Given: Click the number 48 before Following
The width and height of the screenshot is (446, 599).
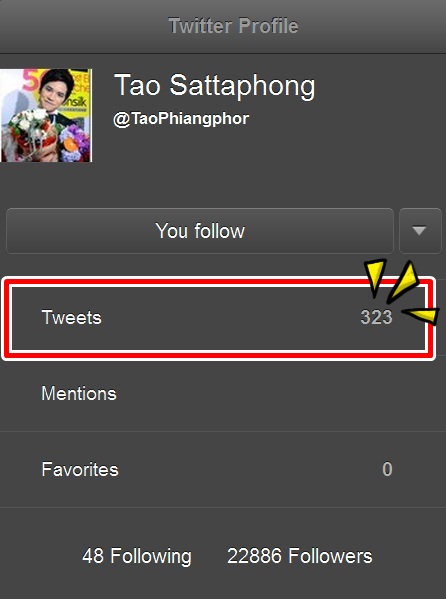Looking at the screenshot, I should click(93, 556).
